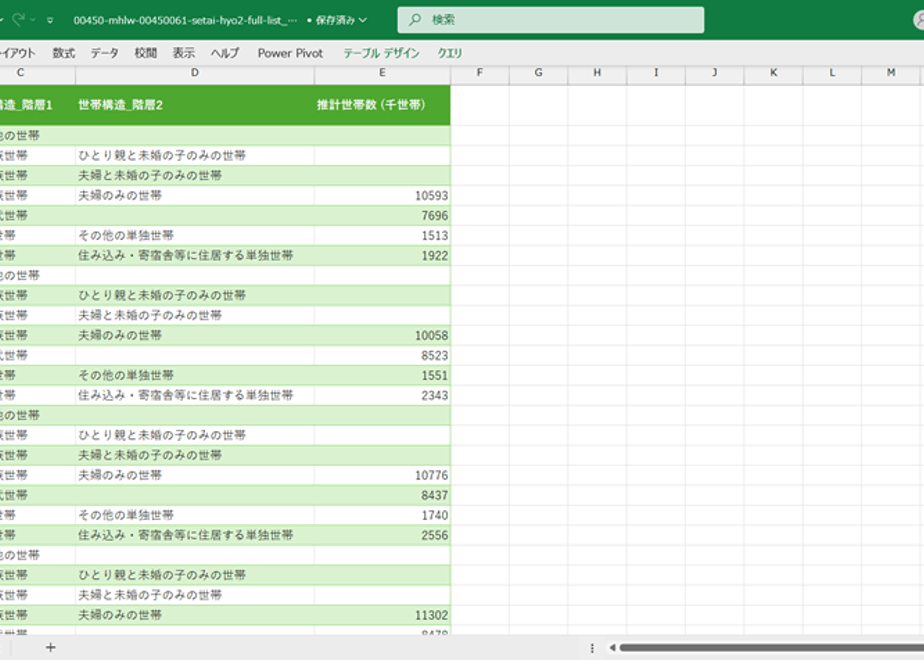Select the cell with value 7696

point(382,216)
